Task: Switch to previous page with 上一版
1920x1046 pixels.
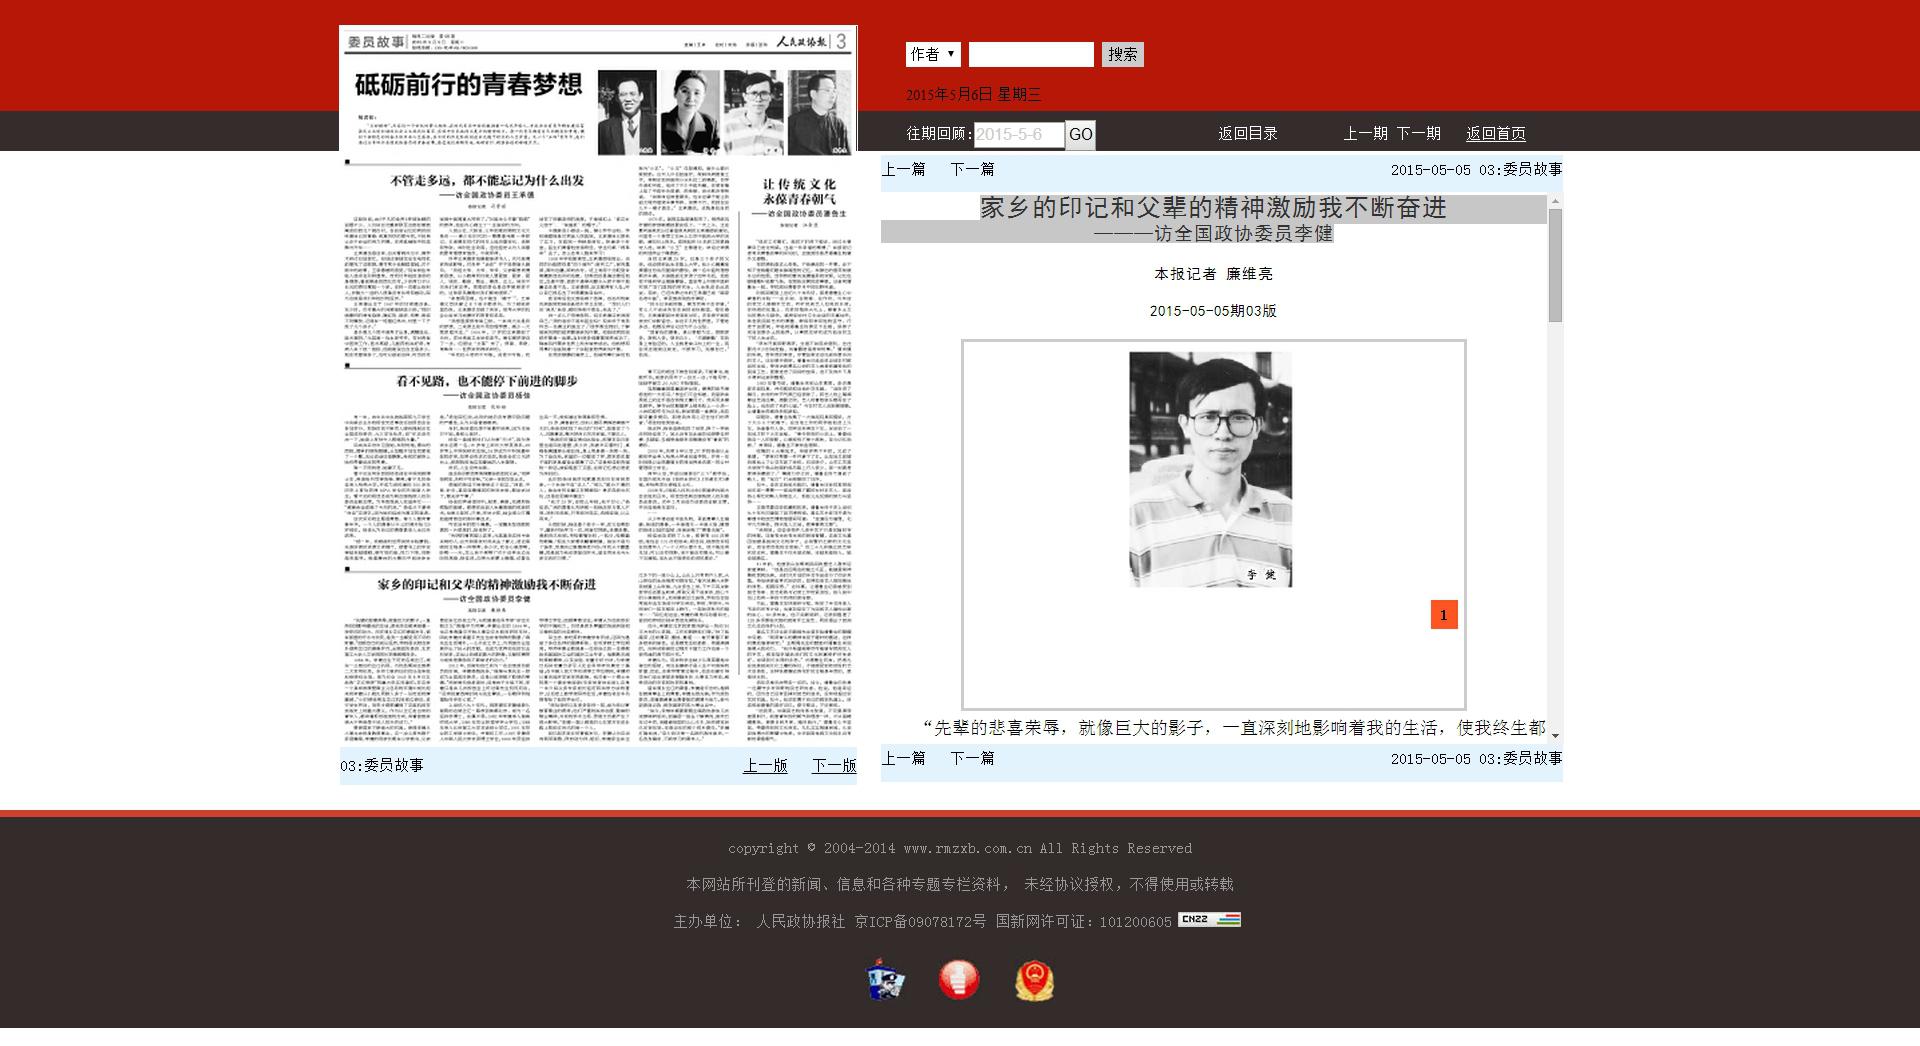Action: (x=765, y=765)
